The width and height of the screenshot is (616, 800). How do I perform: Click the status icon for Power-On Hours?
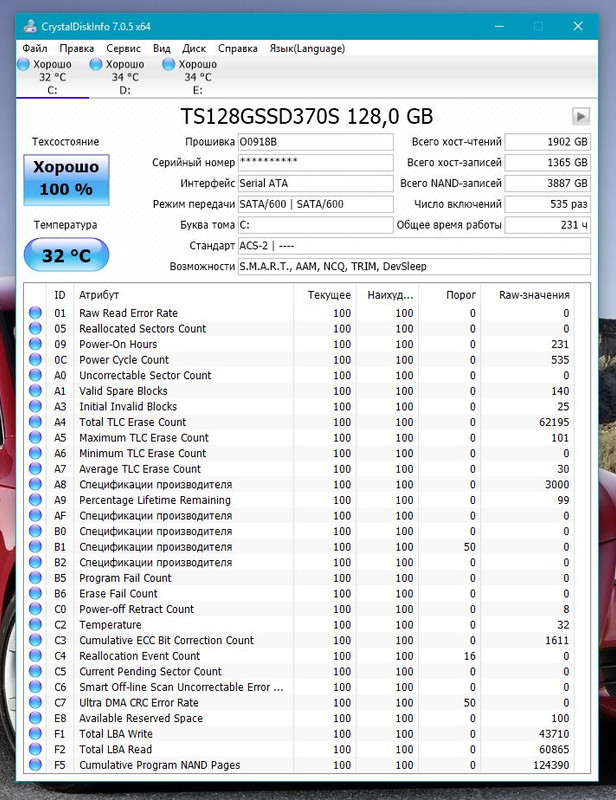pos(35,344)
